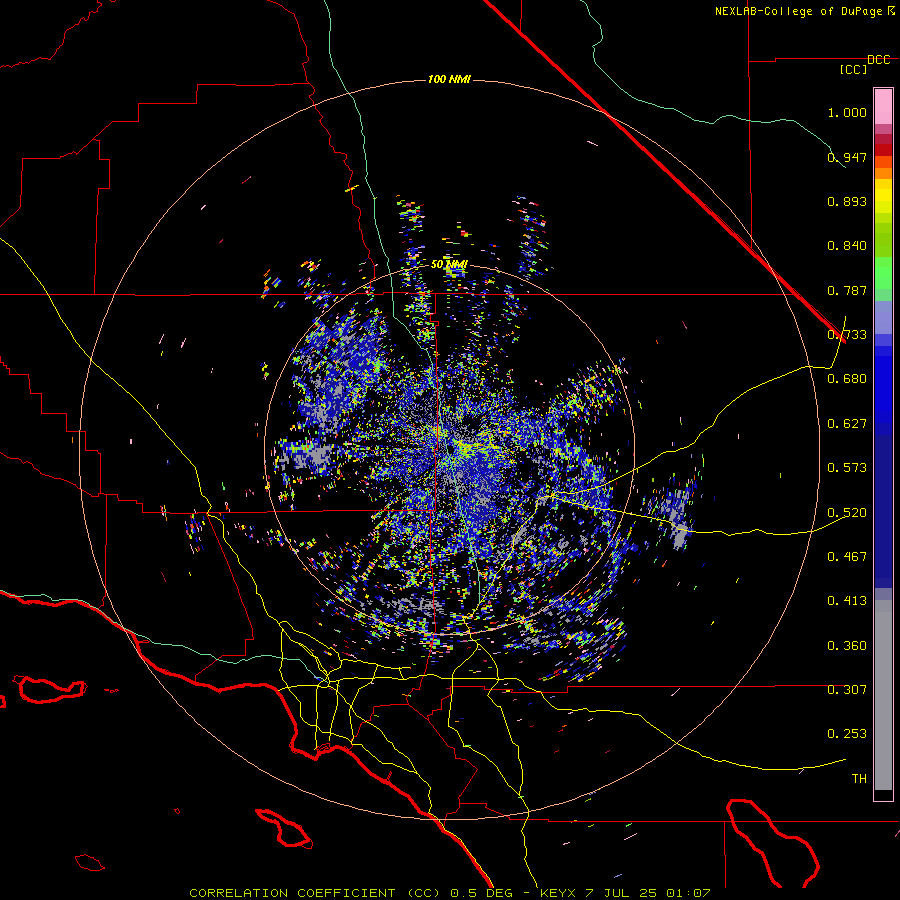Pick the gray segment of the color bar
Viewport: 900px width, 900px height.
pyautogui.click(x=883, y=695)
